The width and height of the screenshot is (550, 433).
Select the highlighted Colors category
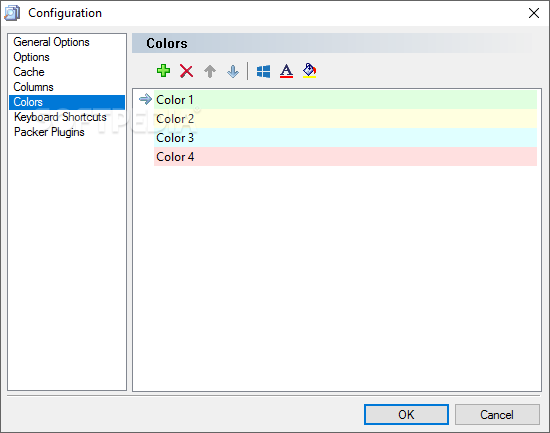coord(67,102)
